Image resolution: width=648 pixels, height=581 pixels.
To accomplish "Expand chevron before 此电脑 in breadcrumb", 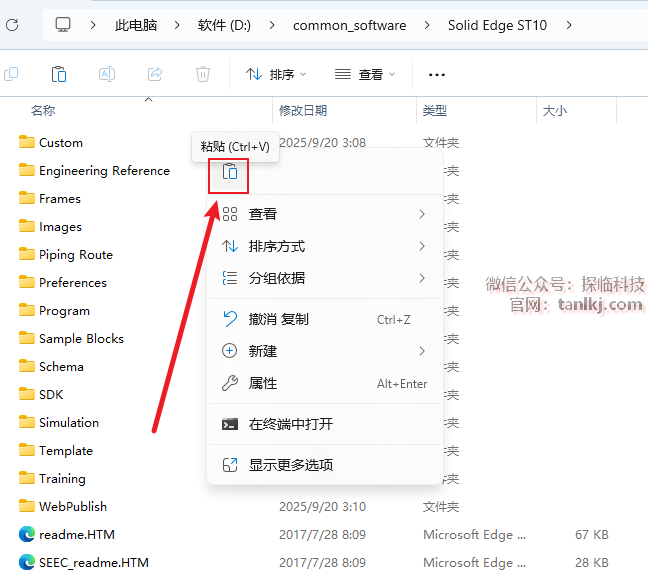I will (x=93, y=25).
